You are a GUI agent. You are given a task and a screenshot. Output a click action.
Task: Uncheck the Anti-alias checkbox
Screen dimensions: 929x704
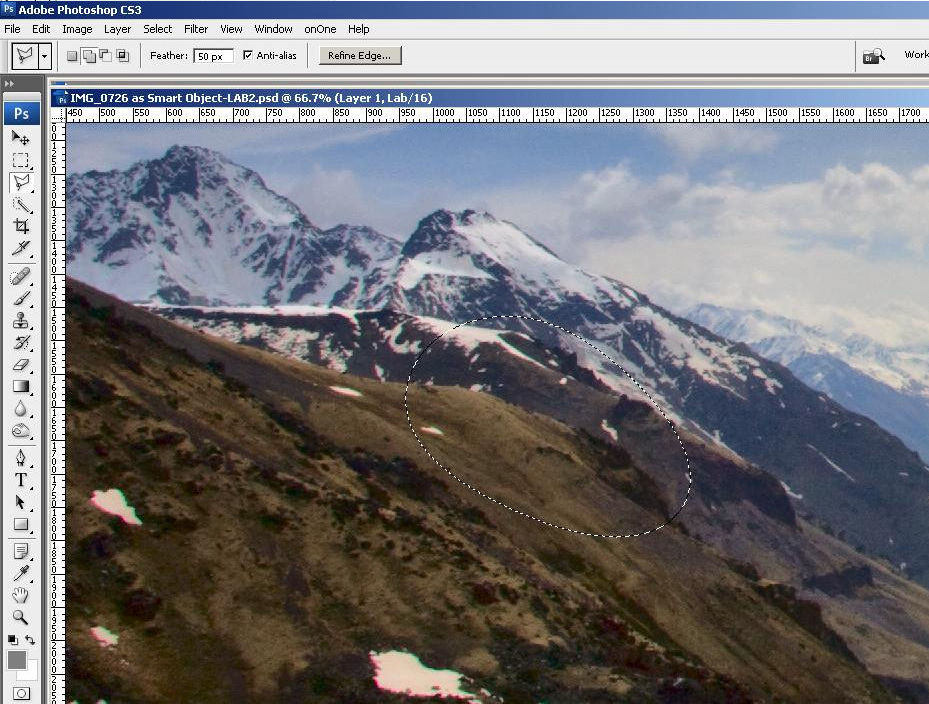248,56
